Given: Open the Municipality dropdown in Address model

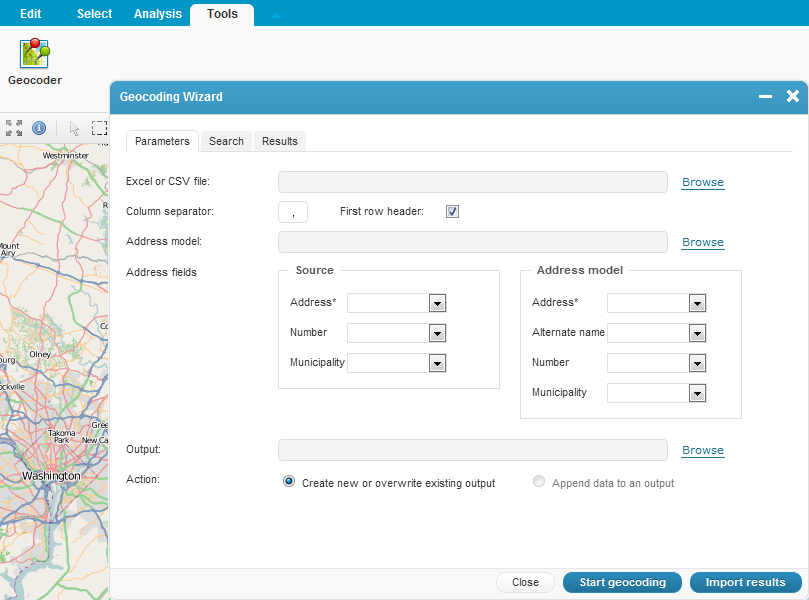Looking at the screenshot, I should pos(697,392).
